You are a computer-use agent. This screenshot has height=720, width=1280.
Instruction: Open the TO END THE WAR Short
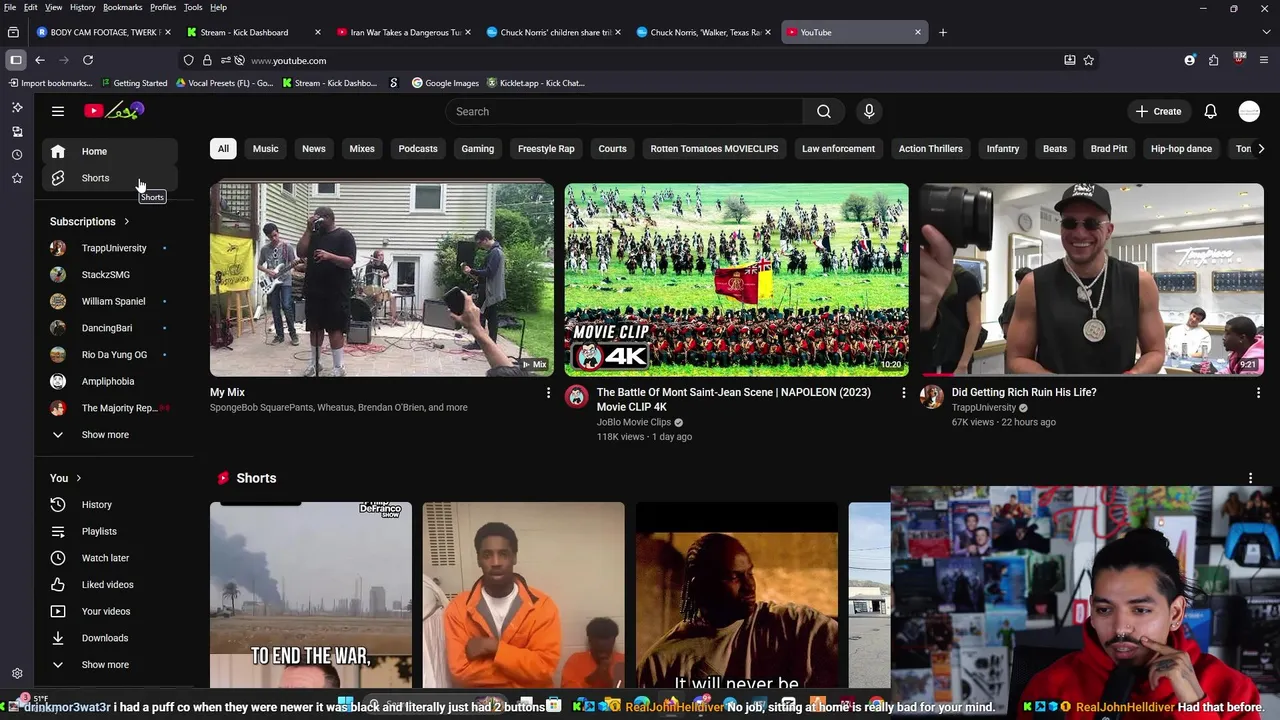pyautogui.click(x=311, y=595)
